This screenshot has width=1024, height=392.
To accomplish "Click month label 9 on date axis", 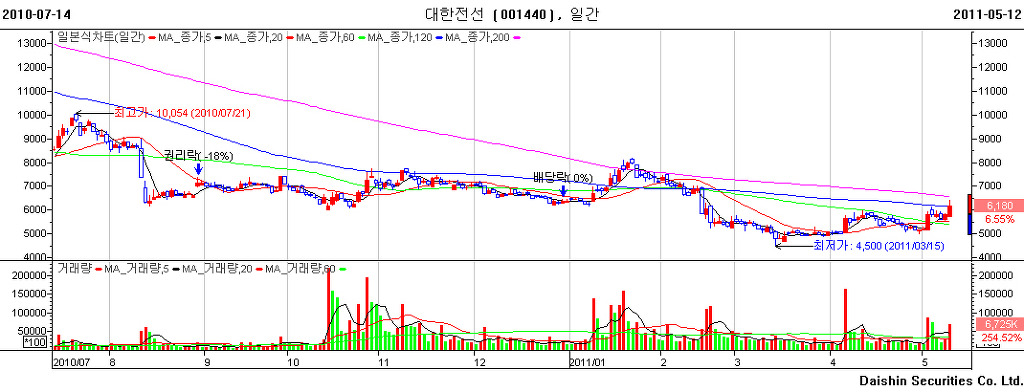I will [x=207, y=362].
